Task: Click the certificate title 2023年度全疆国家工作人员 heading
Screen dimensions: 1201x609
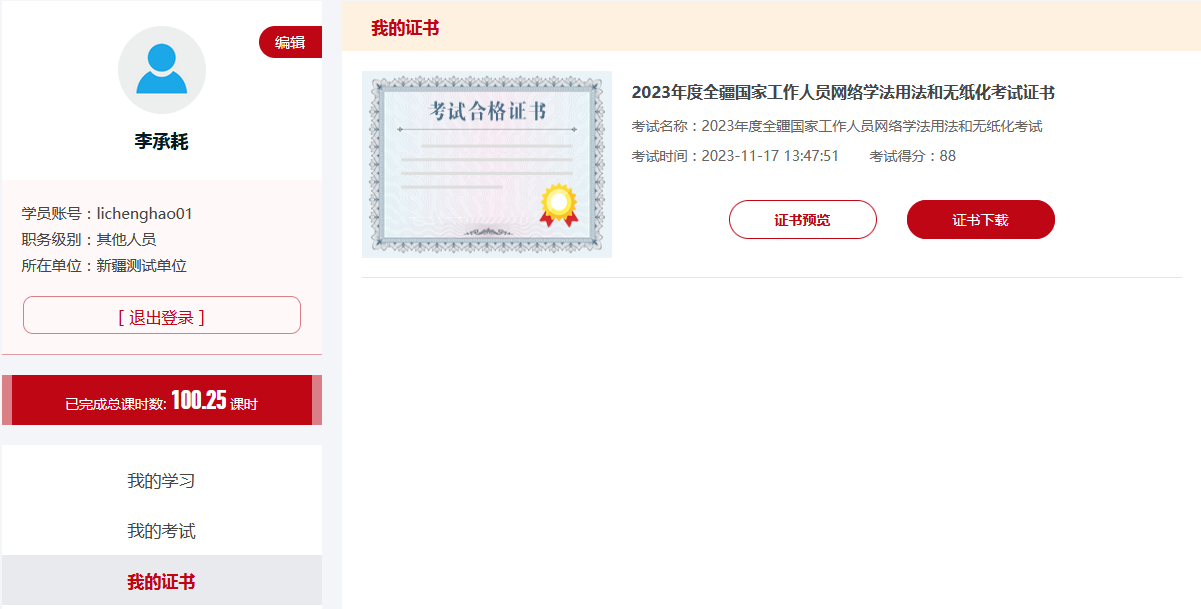Action: pos(843,93)
